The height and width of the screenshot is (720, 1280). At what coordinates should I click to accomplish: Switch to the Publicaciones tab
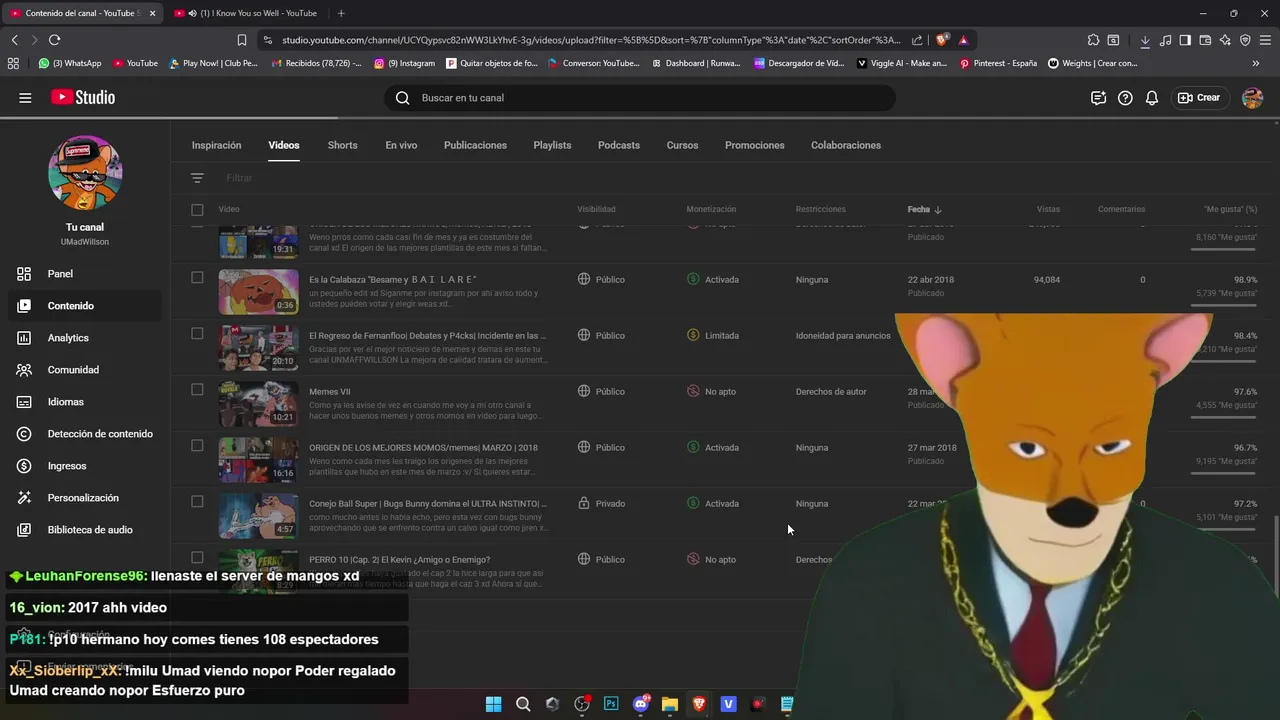[x=475, y=145]
